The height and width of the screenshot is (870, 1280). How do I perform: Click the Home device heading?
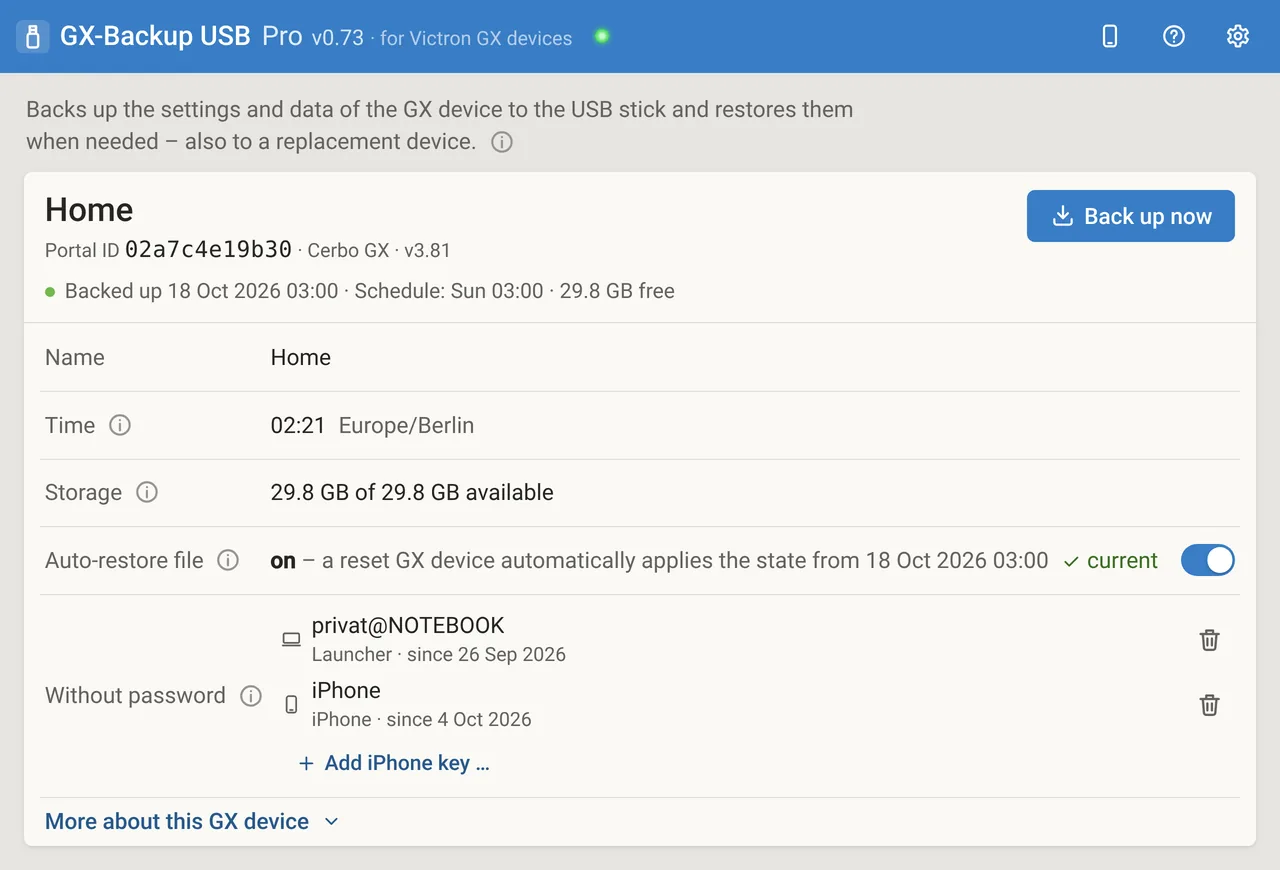89,210
